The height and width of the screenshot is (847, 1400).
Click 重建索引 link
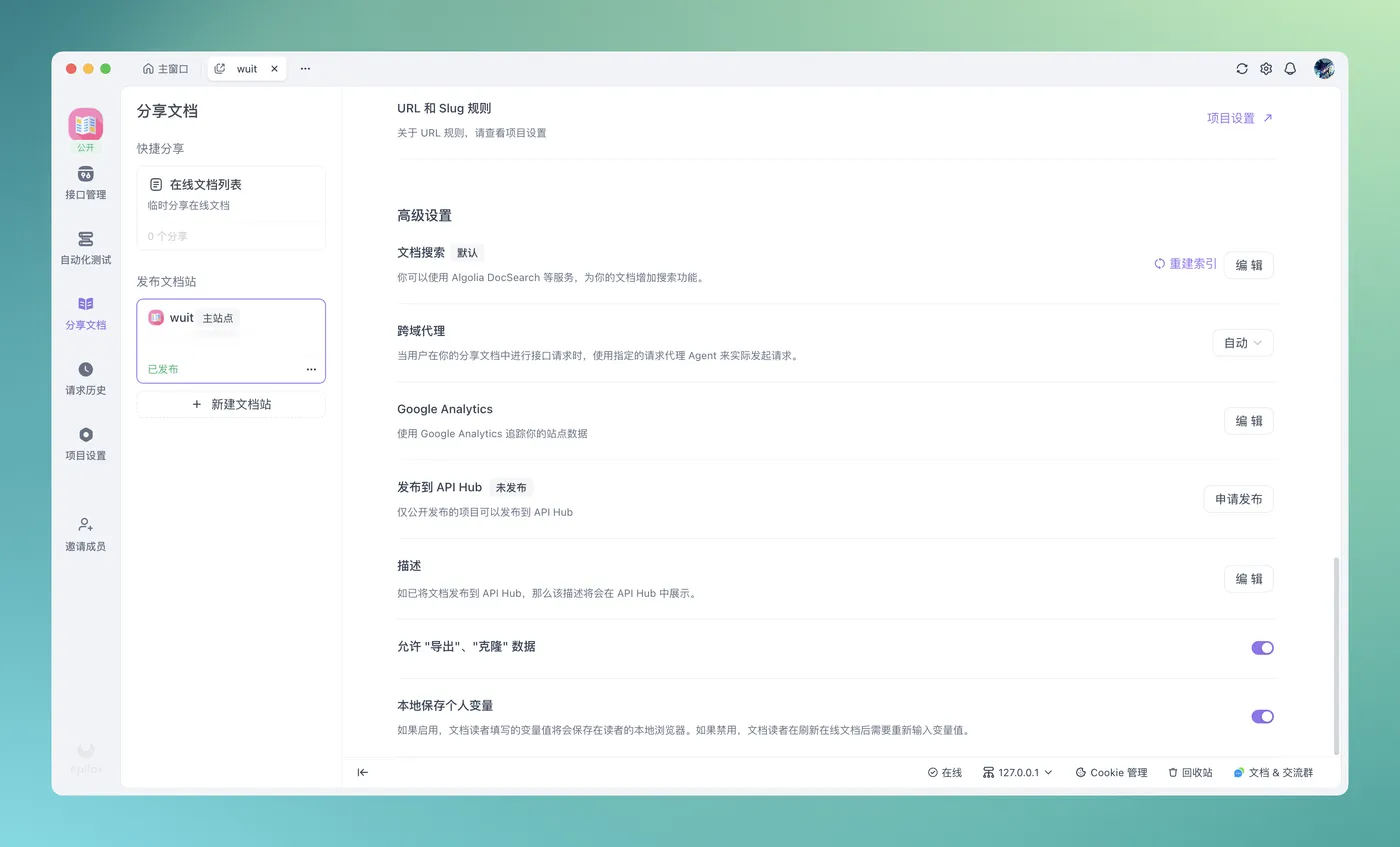click(1185, 264)
